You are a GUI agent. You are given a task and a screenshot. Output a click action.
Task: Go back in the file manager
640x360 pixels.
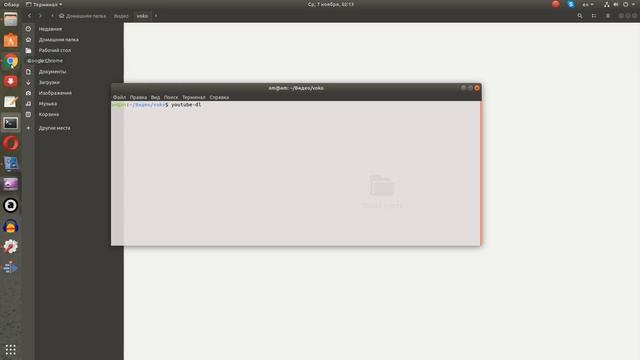(x=29, y=16)
